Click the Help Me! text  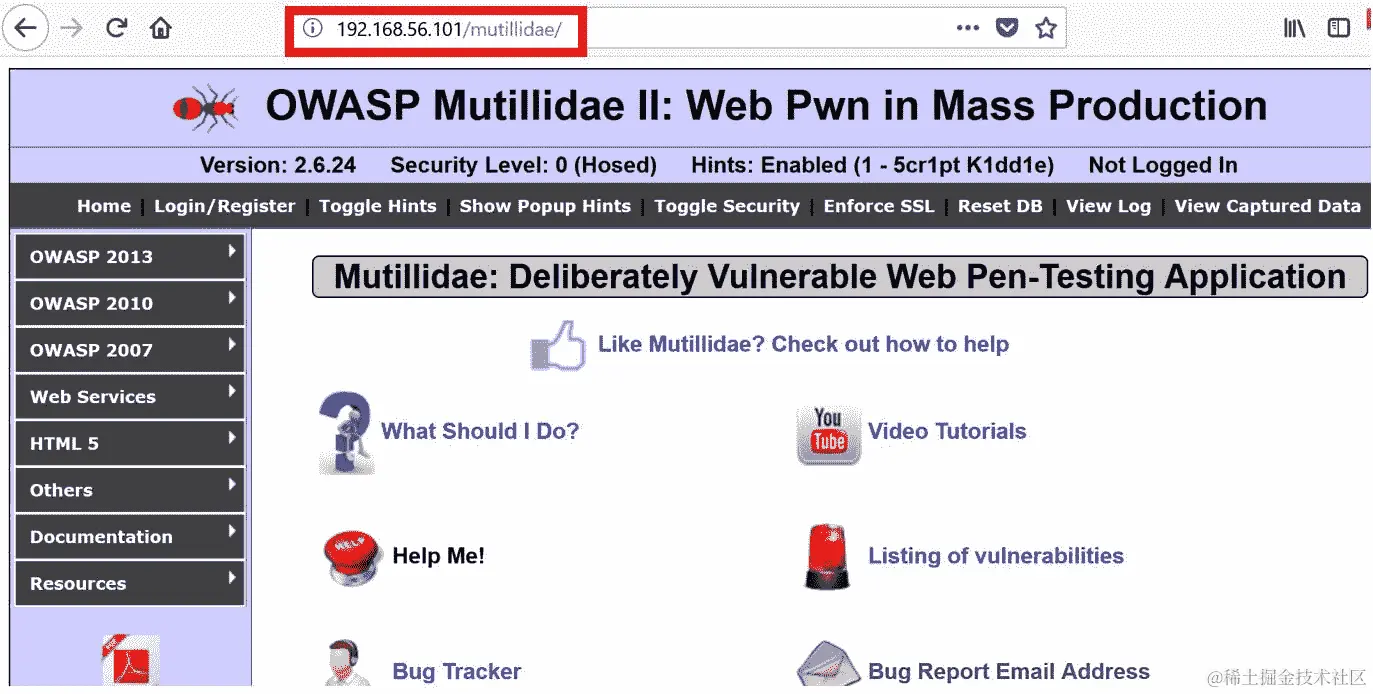(438, 556)
